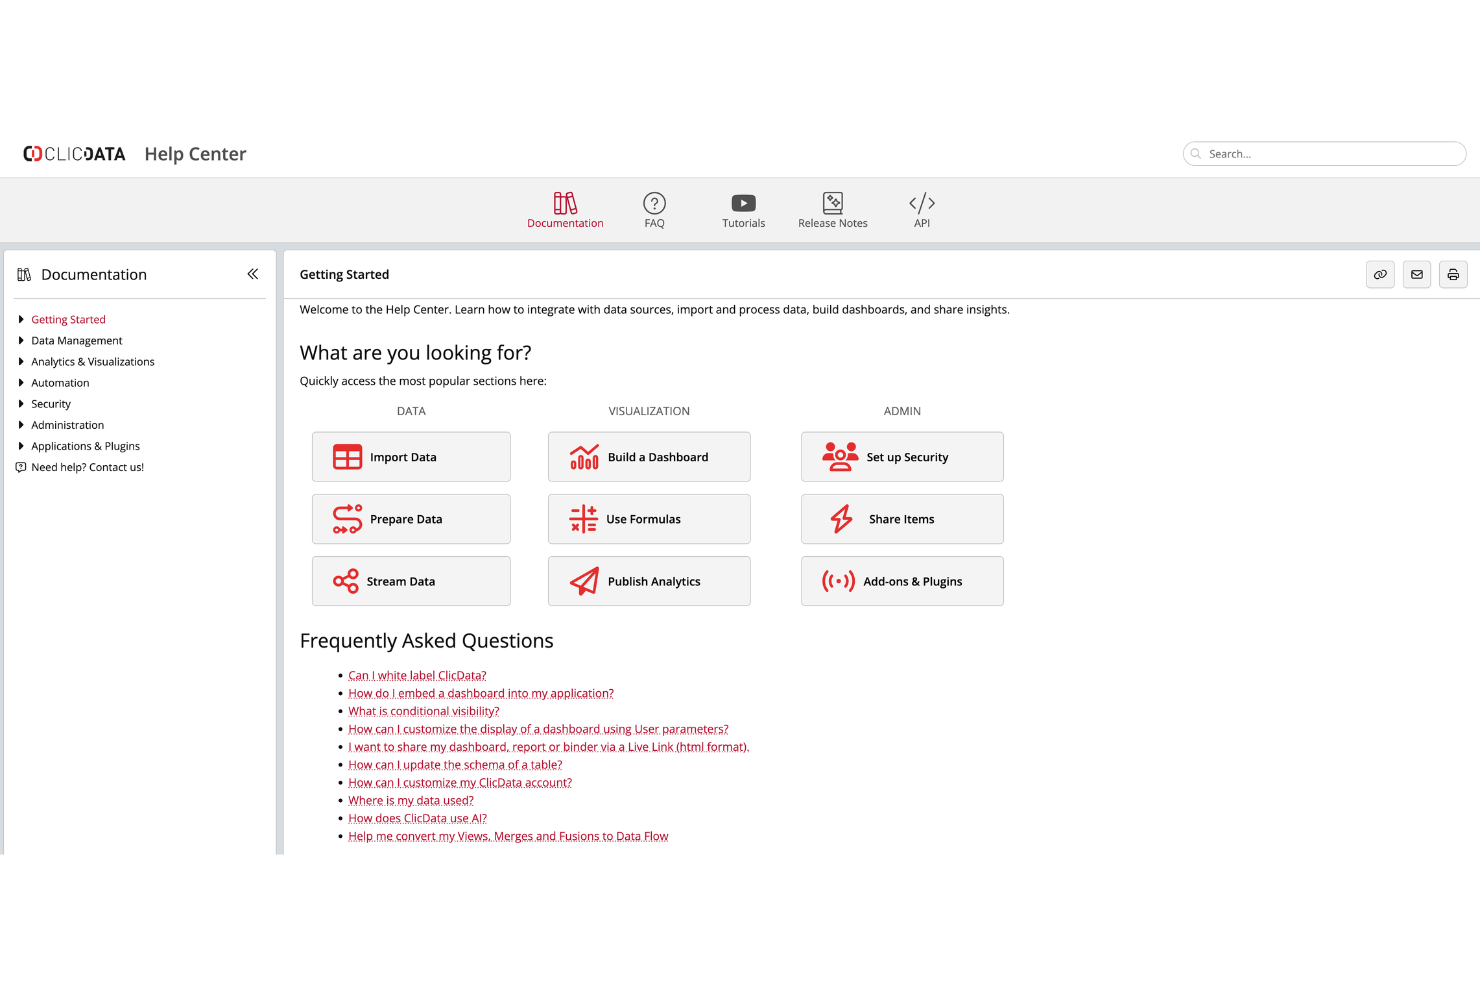The width and height of the screenshot is (1480, 987).
Task: Open the Build a Dashboard button
Action: 649,457
